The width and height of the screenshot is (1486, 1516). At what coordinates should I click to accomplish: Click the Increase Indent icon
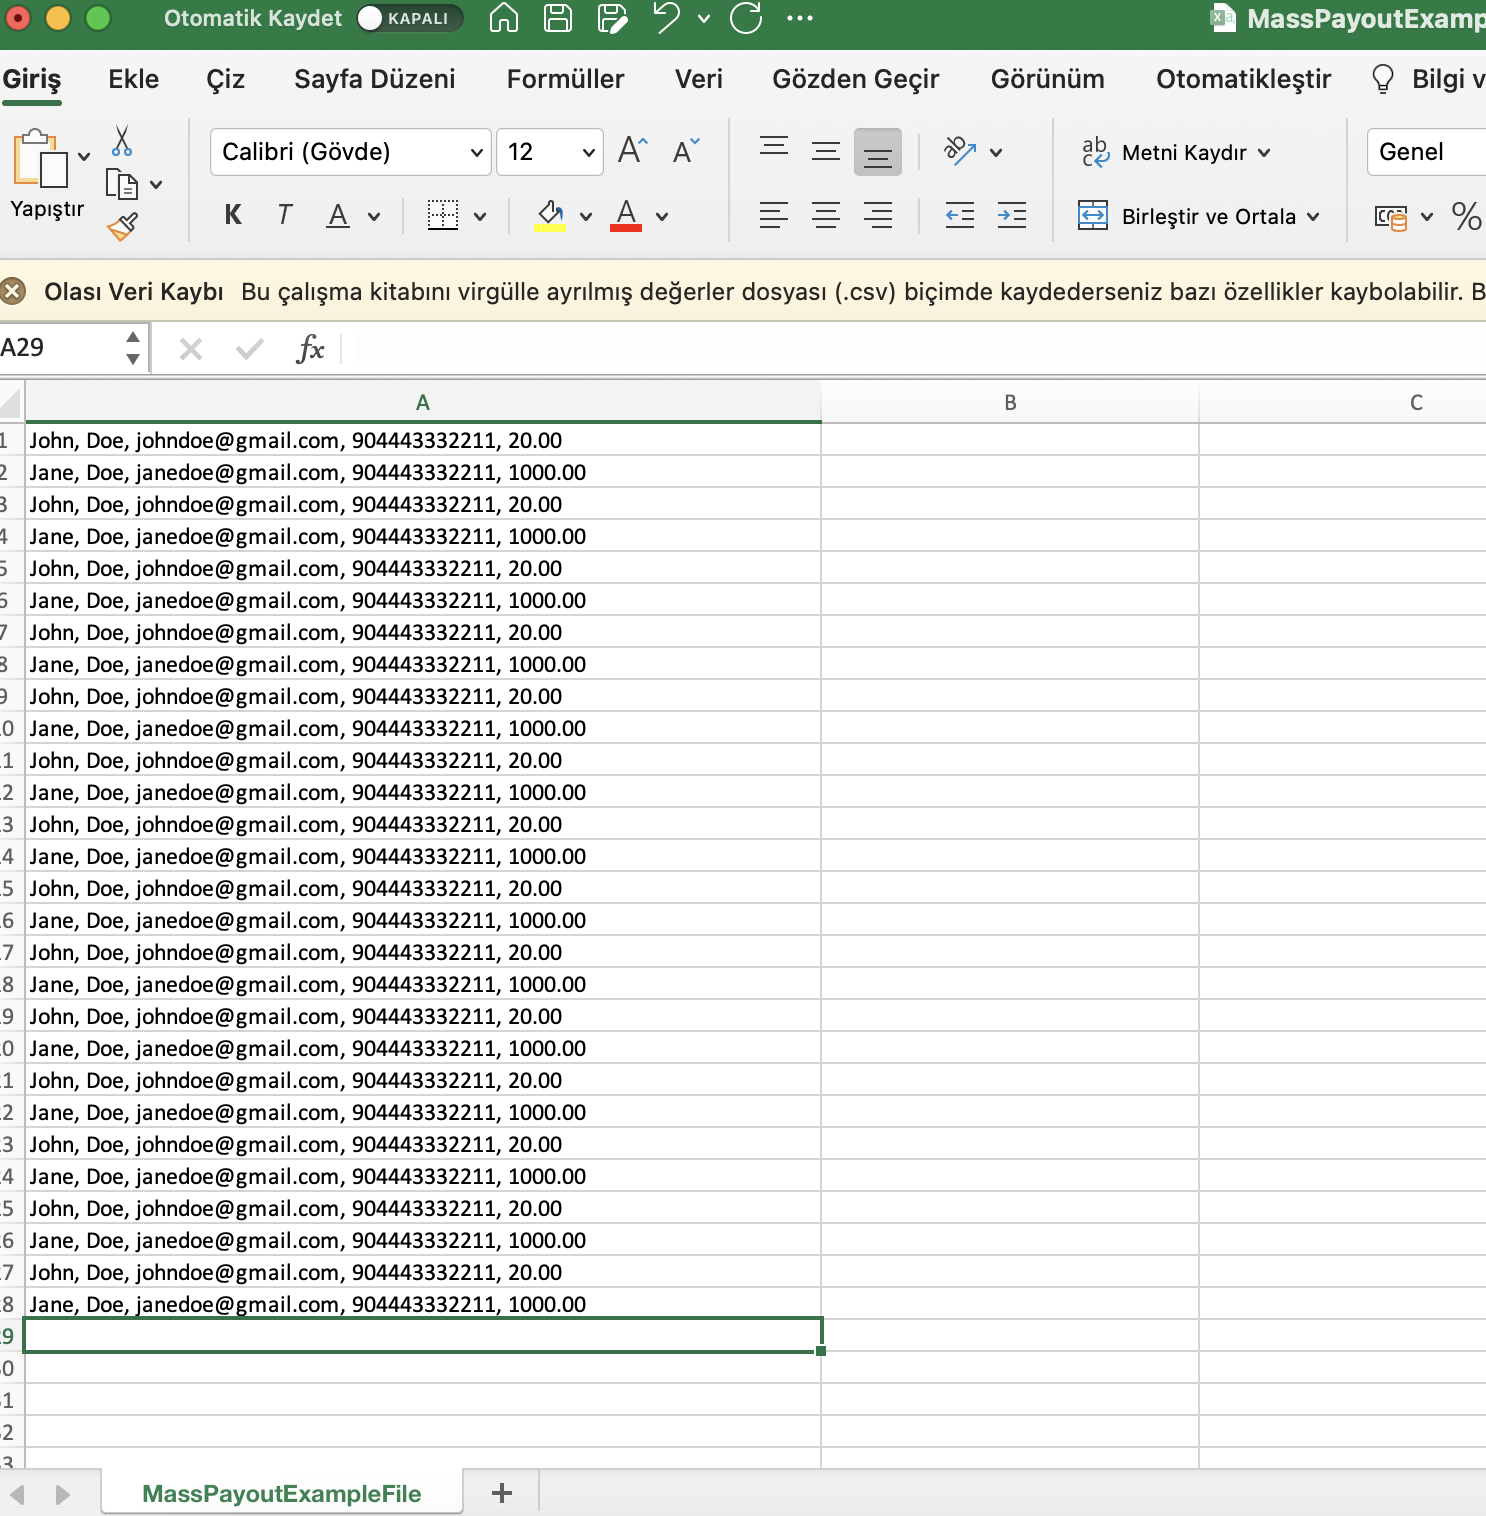click(x=1011, y=215)
